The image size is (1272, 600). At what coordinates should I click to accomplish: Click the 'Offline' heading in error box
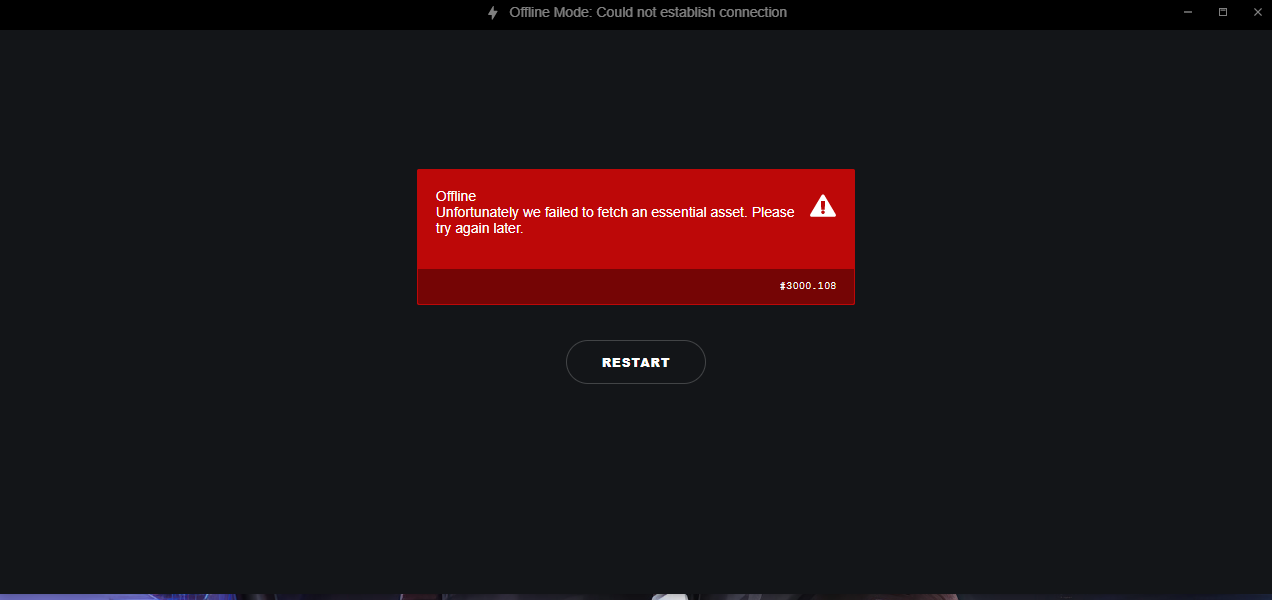[x=456, y=196]
